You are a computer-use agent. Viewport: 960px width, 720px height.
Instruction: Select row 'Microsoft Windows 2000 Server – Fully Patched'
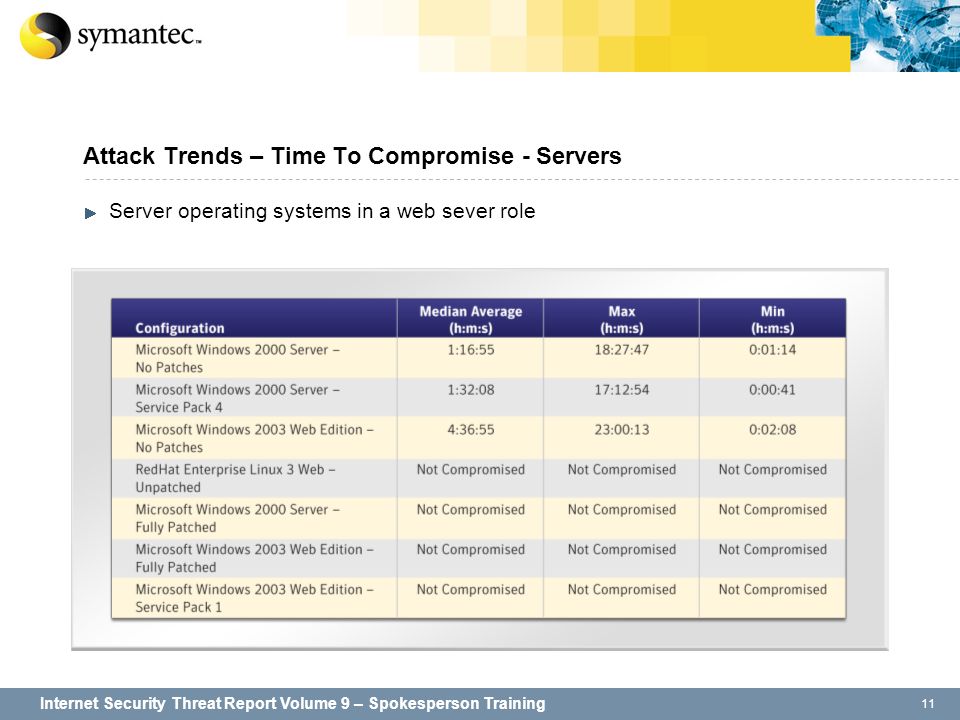[479, 518]
